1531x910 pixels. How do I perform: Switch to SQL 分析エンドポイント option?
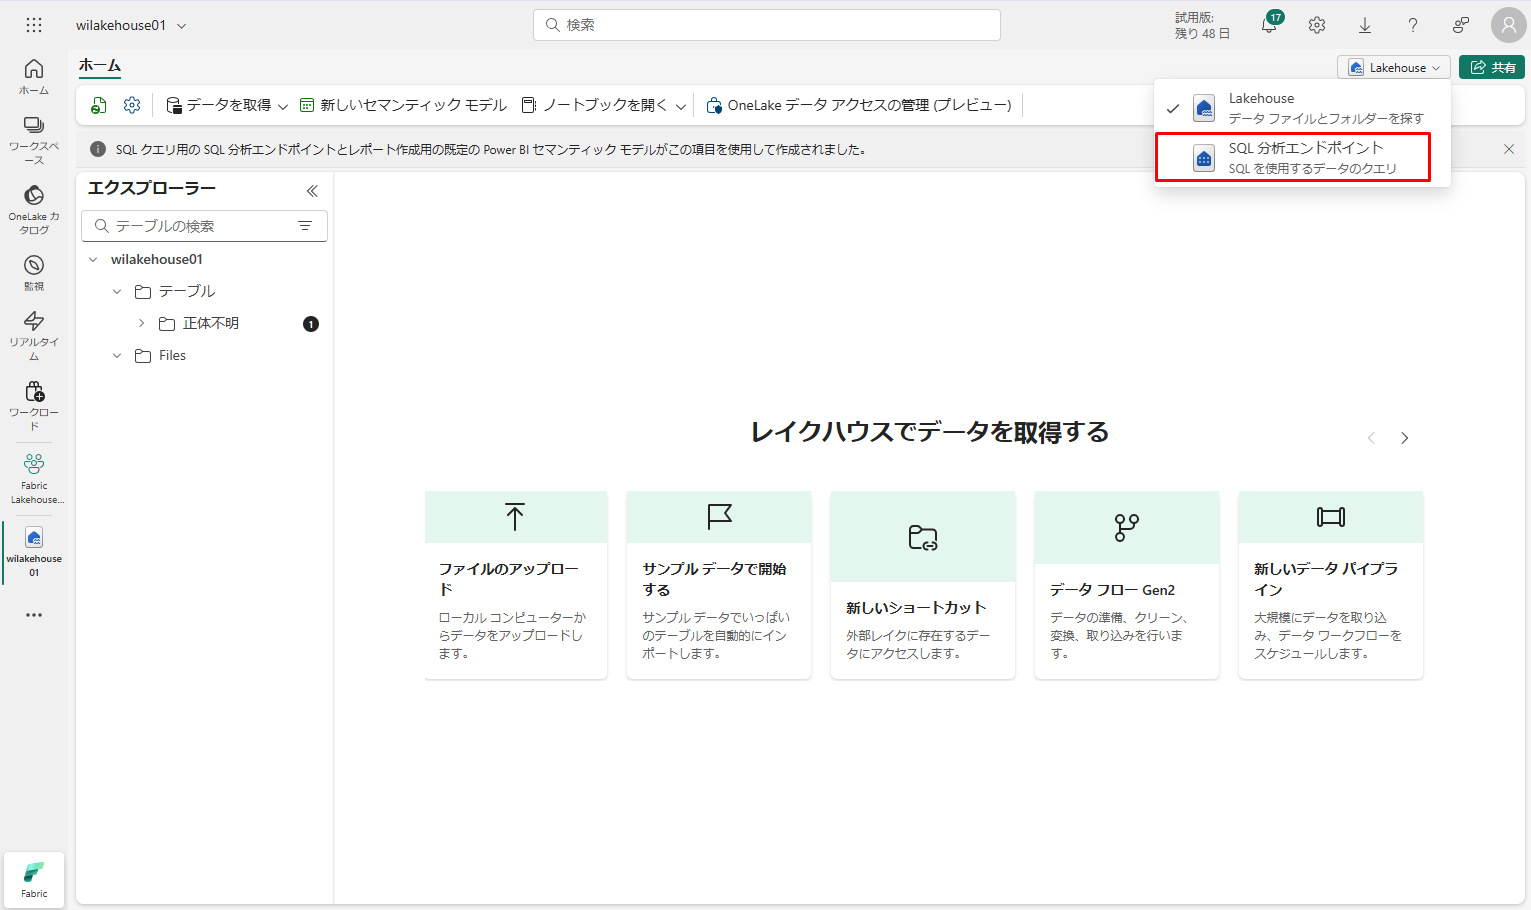(1302, 158)
